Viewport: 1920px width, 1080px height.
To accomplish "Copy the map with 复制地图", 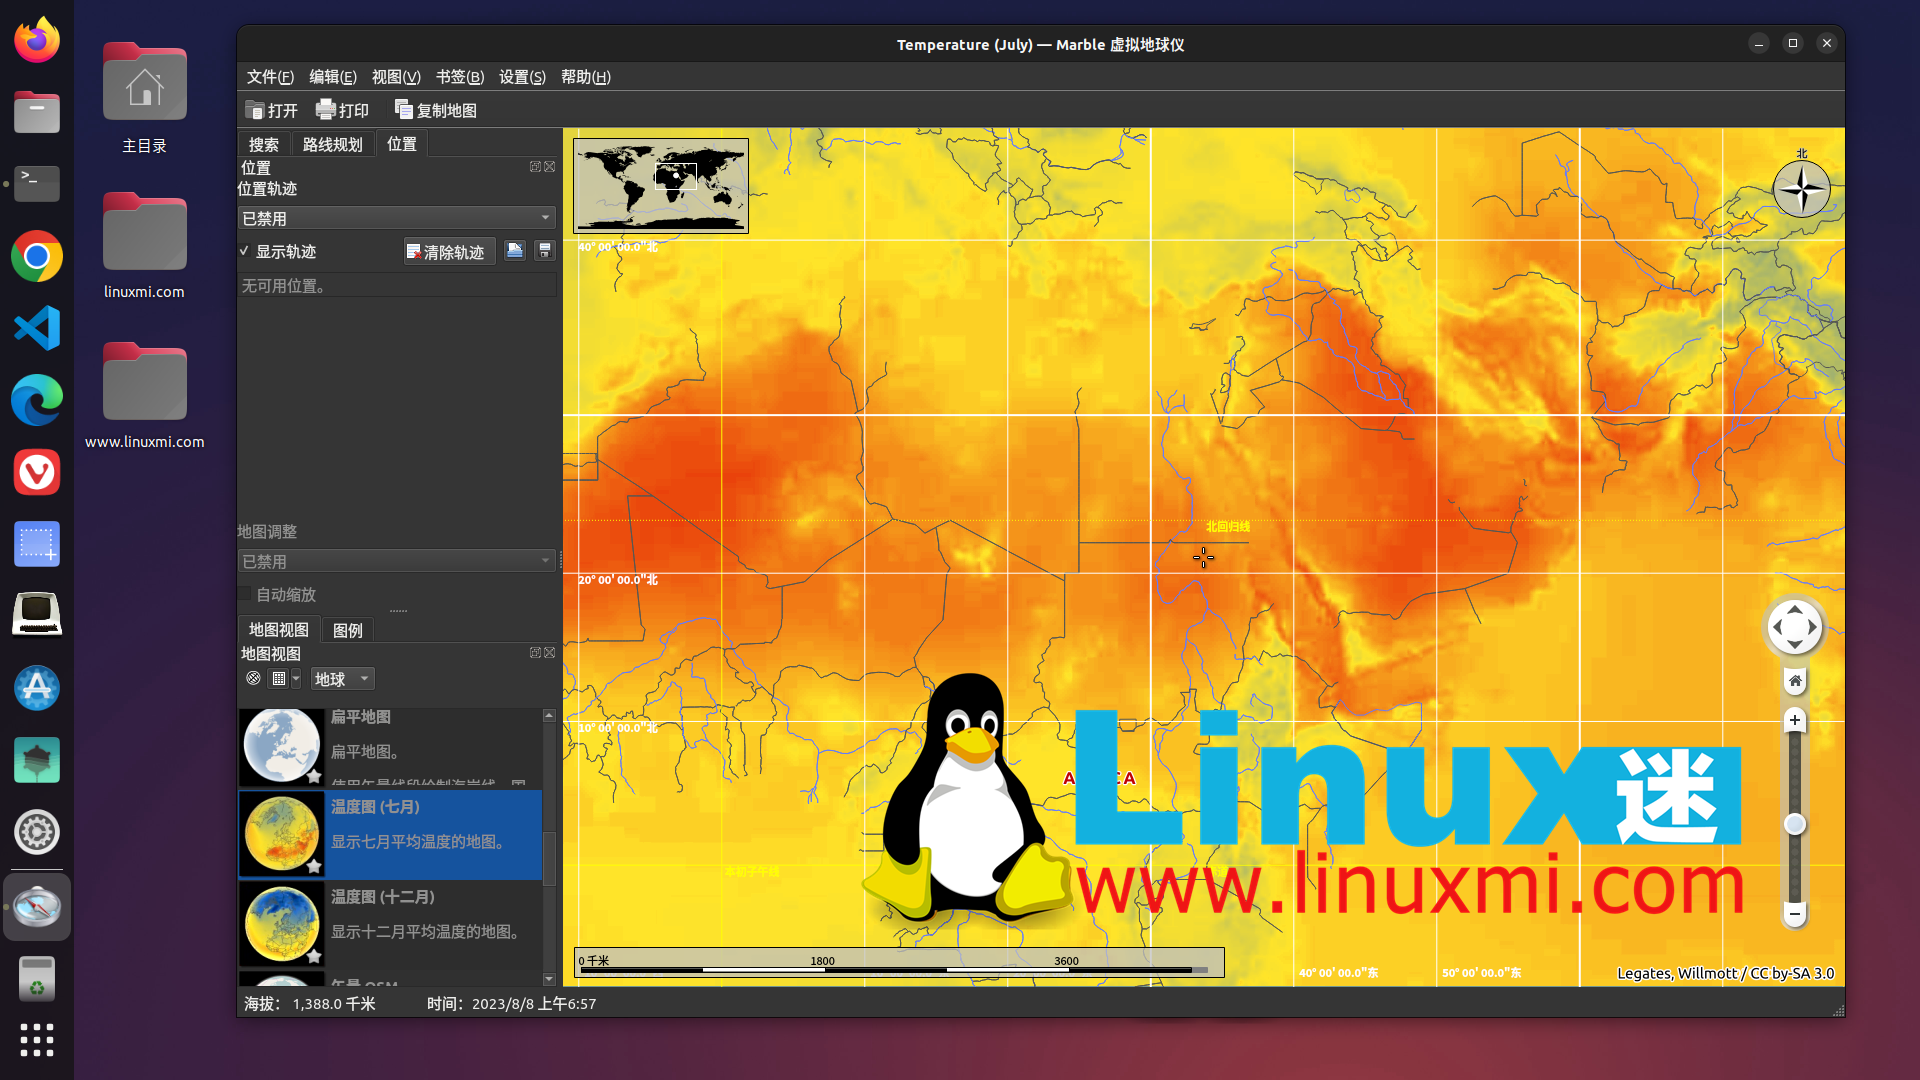I will pyautogui.click(x=436, y=110).
